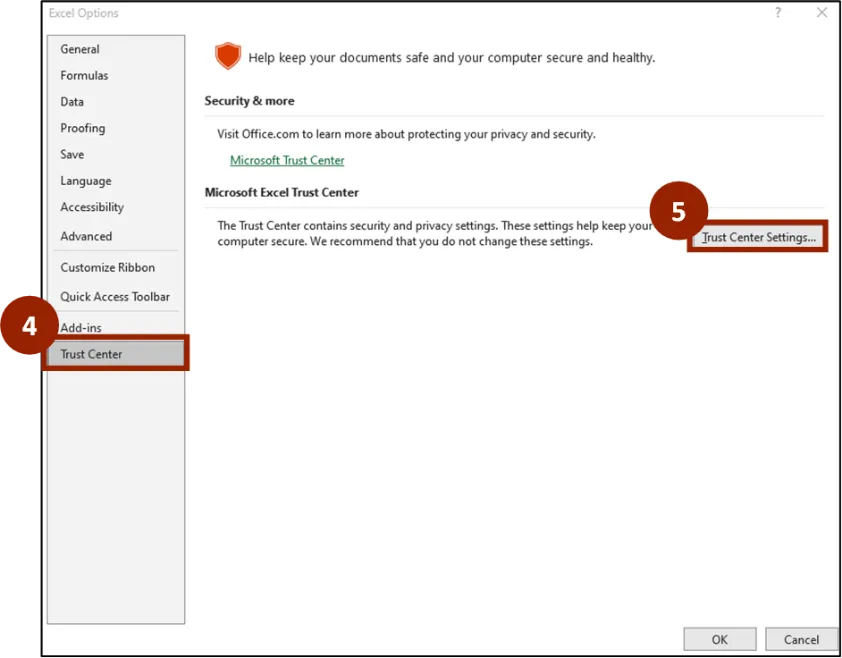842x658 pixels.
Task: Open the Accessibility settings page
Action: point(92,207)
